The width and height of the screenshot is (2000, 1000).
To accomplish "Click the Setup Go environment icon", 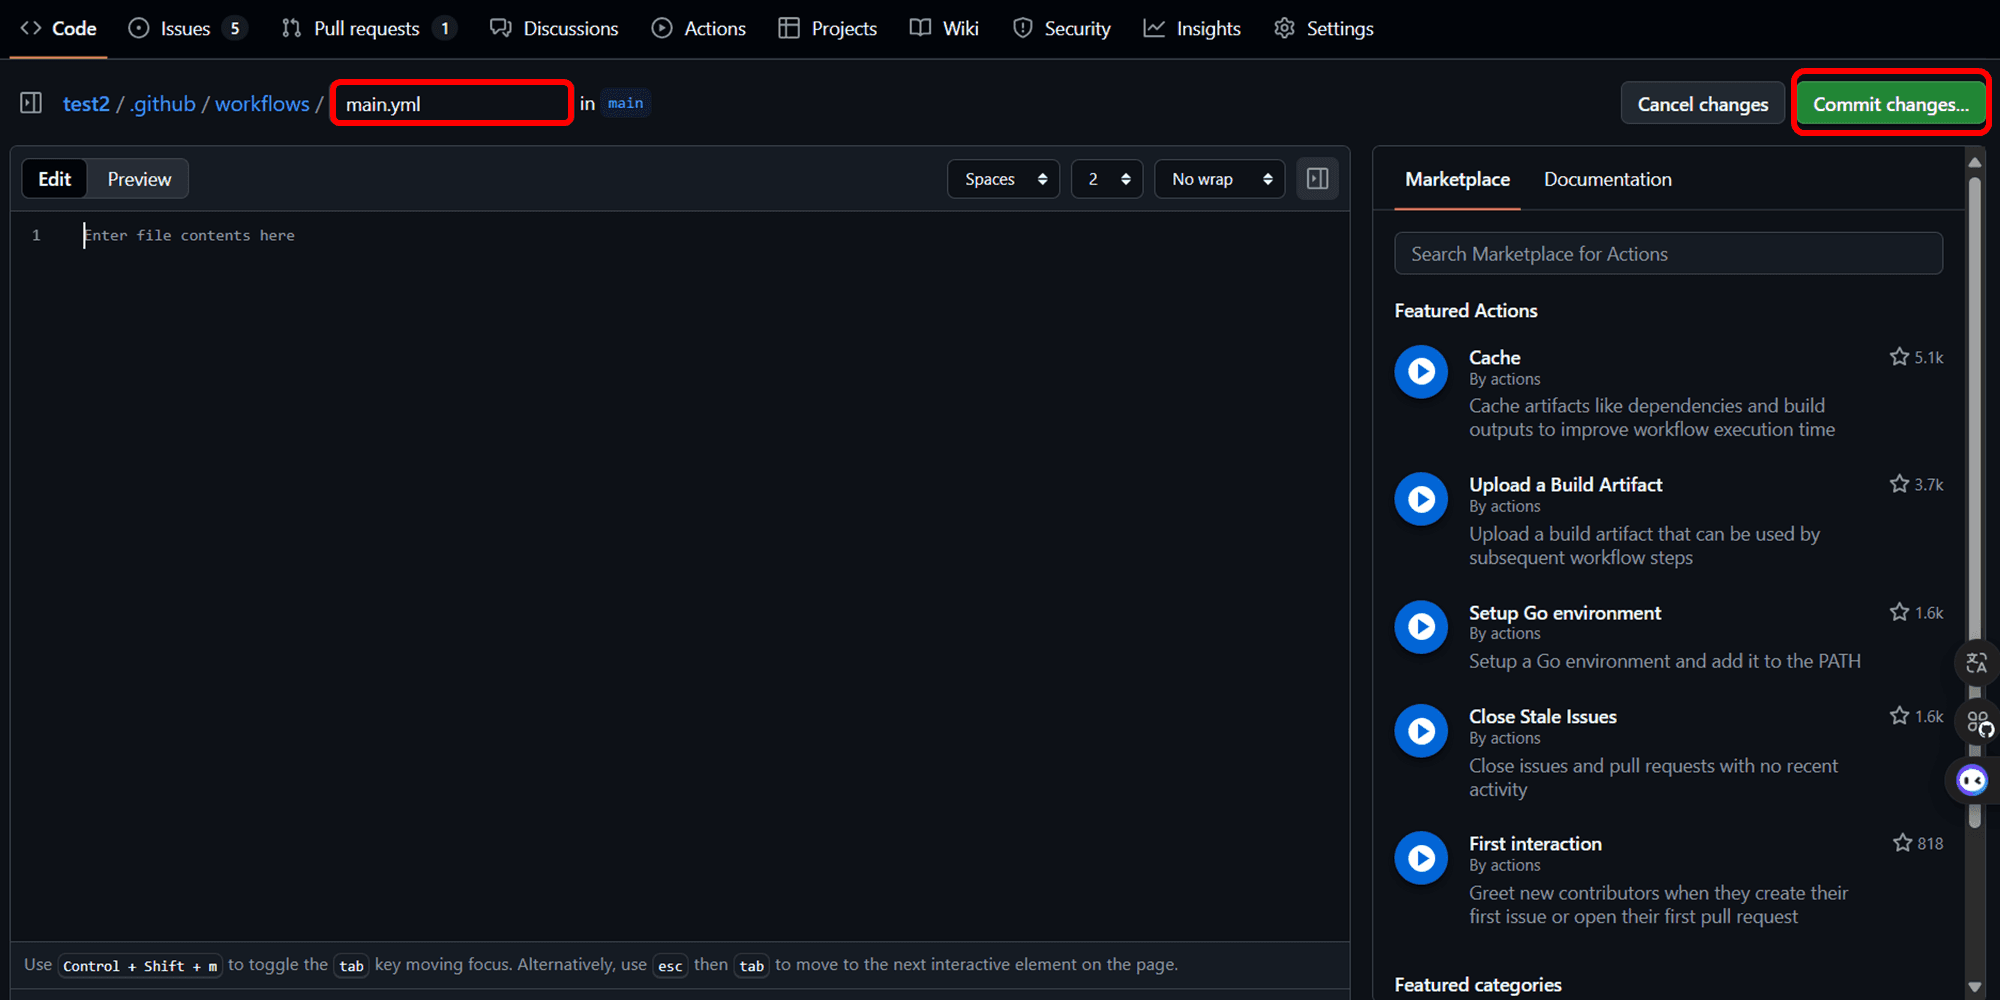I will (1421, 627).
